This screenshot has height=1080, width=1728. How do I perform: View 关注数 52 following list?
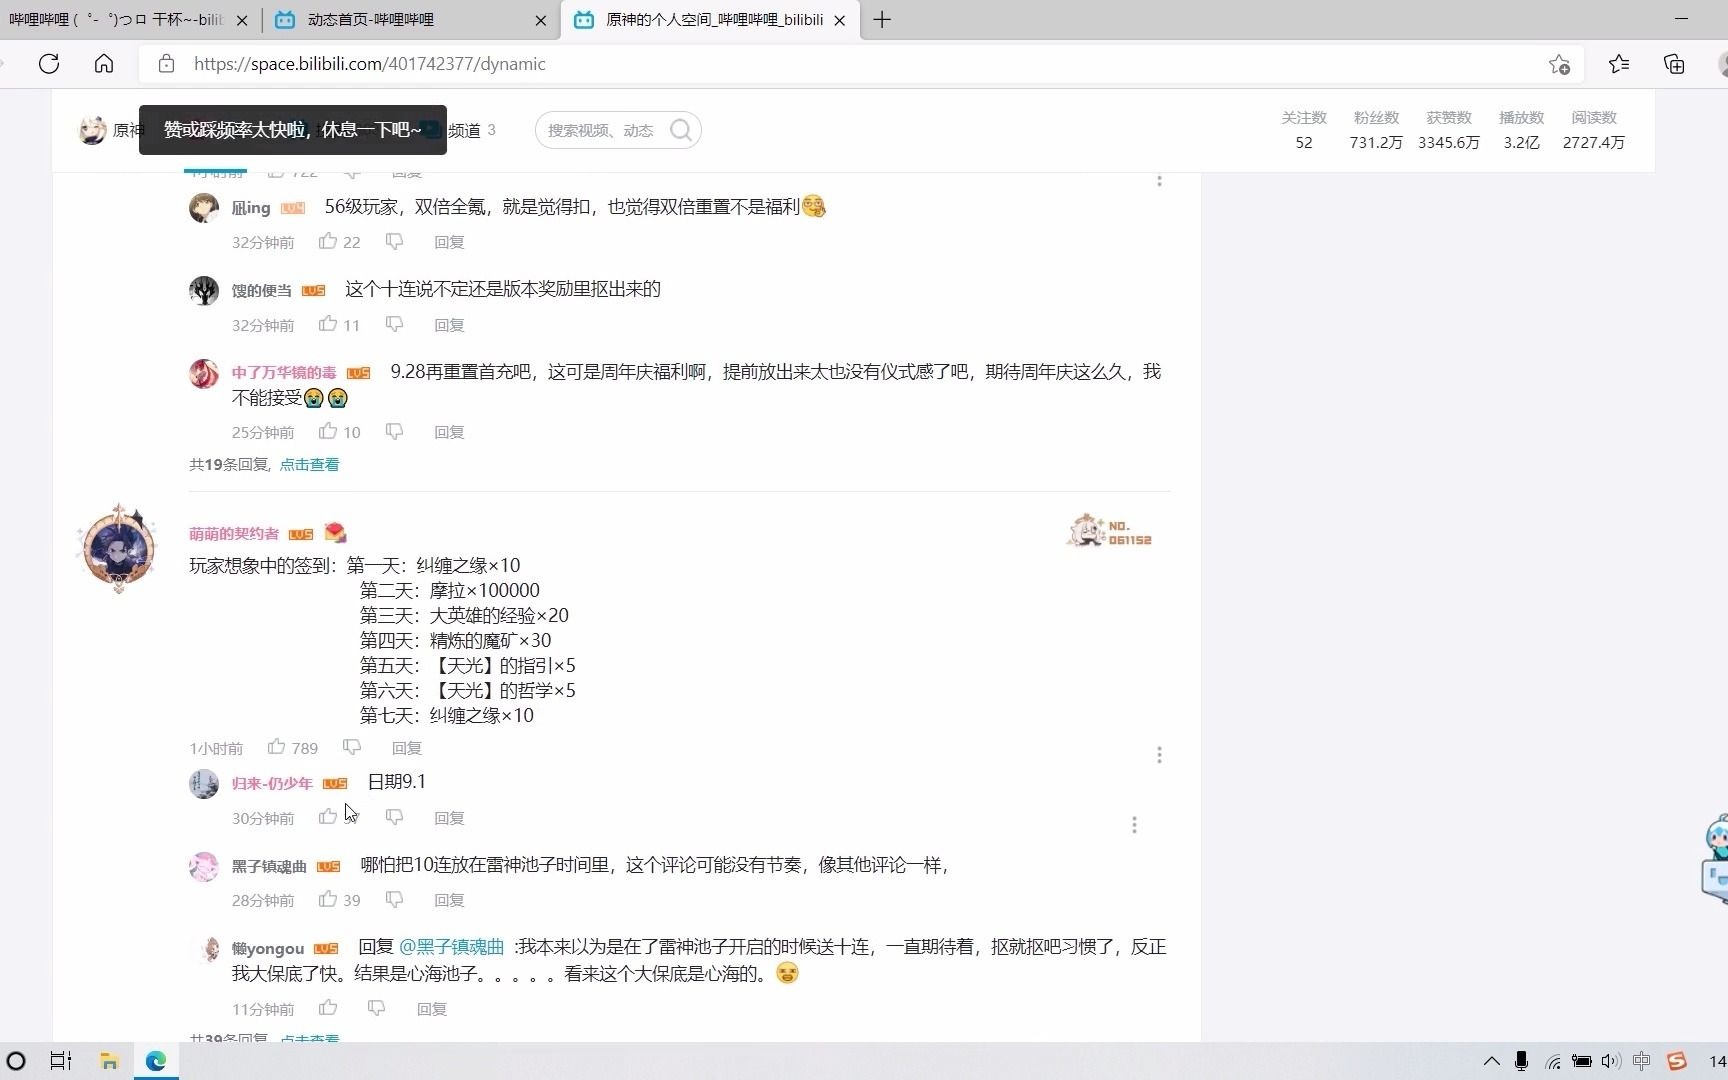1304,130
